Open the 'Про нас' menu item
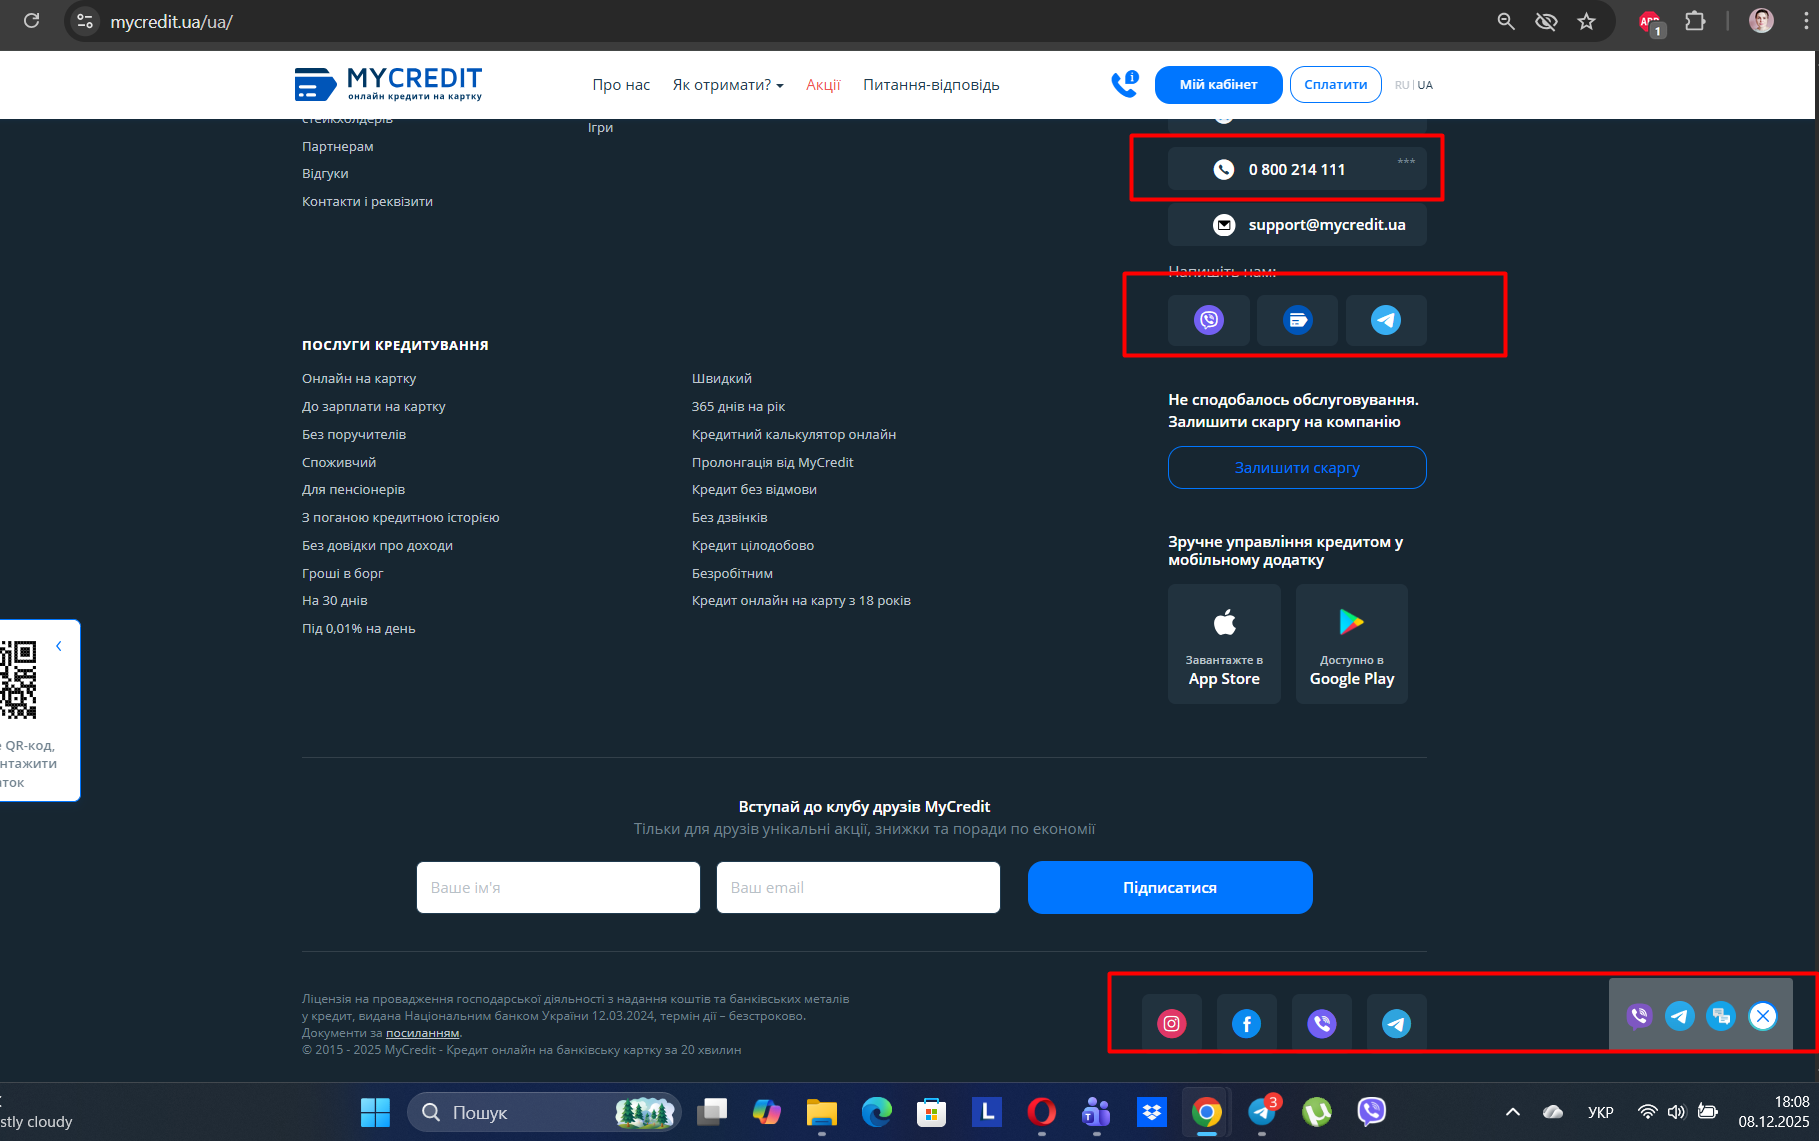The height and width of the screenshot is (1141, 1819). 621,85
